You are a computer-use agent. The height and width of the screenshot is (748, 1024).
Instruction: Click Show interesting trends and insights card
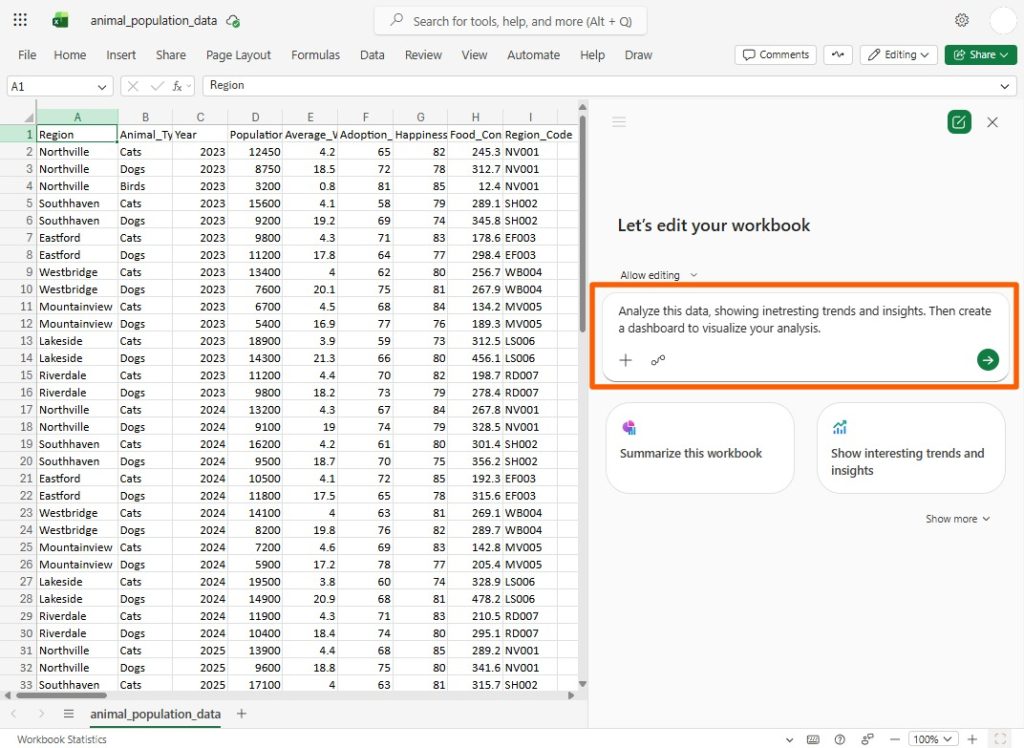(910, 447)
